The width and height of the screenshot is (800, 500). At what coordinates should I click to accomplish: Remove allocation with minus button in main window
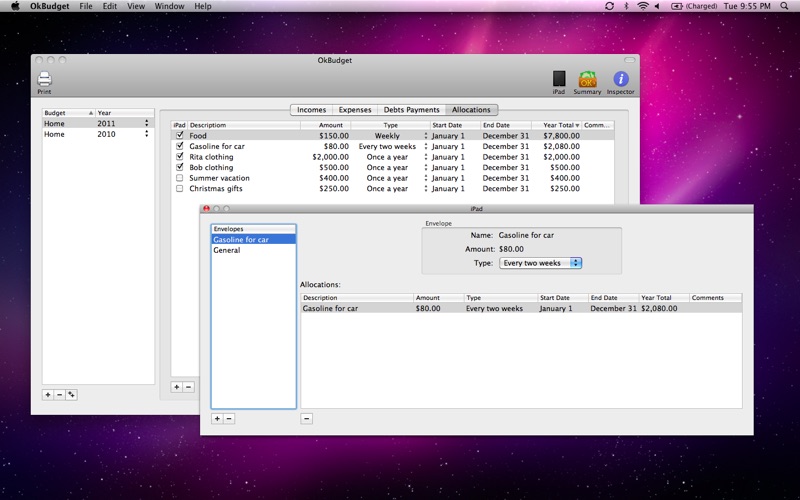click(188, 387)
